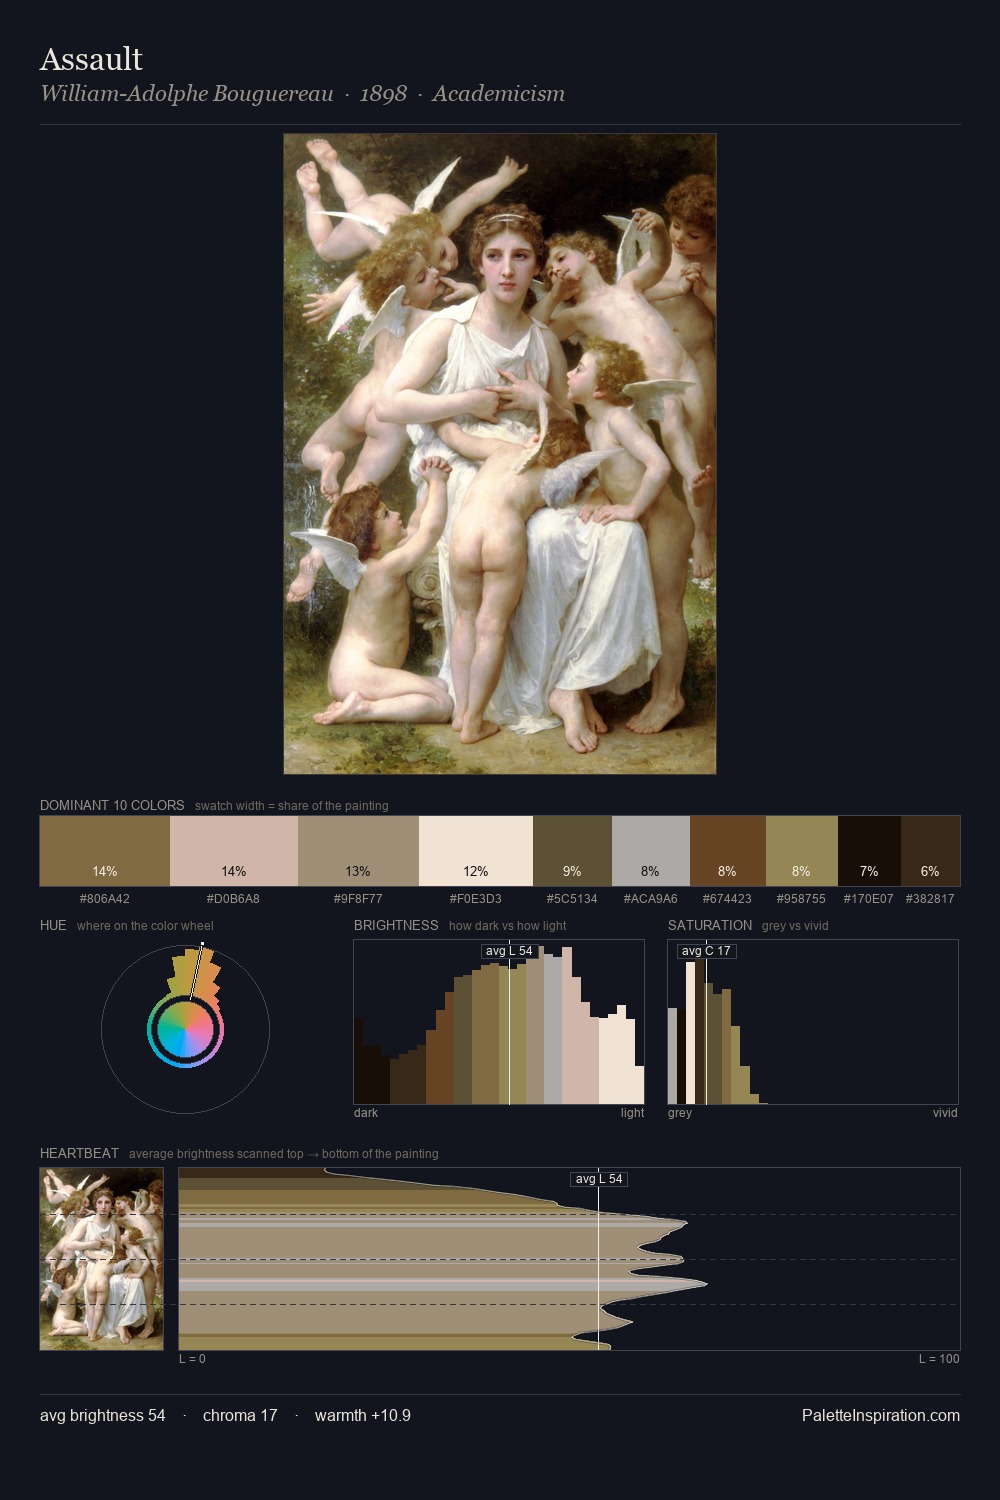Click the 'L = 0' axis label

(x=192, y=1359)
